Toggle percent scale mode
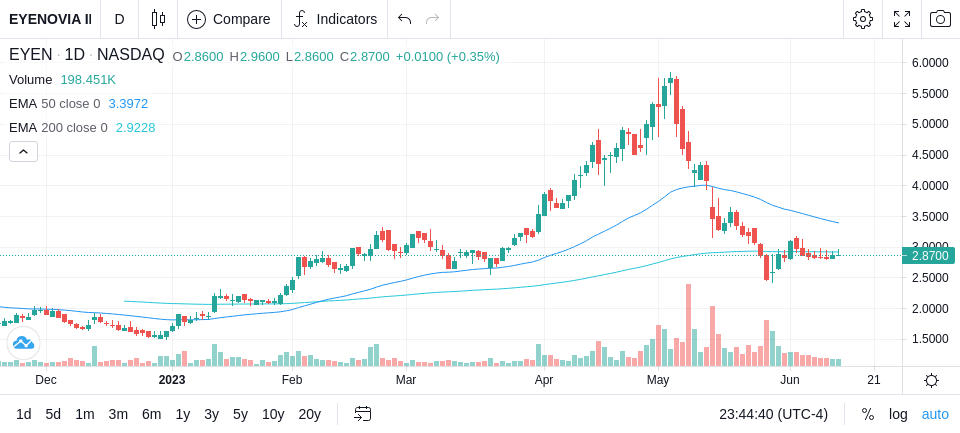This screenshot has width=960, height=433. coord(868,414)
